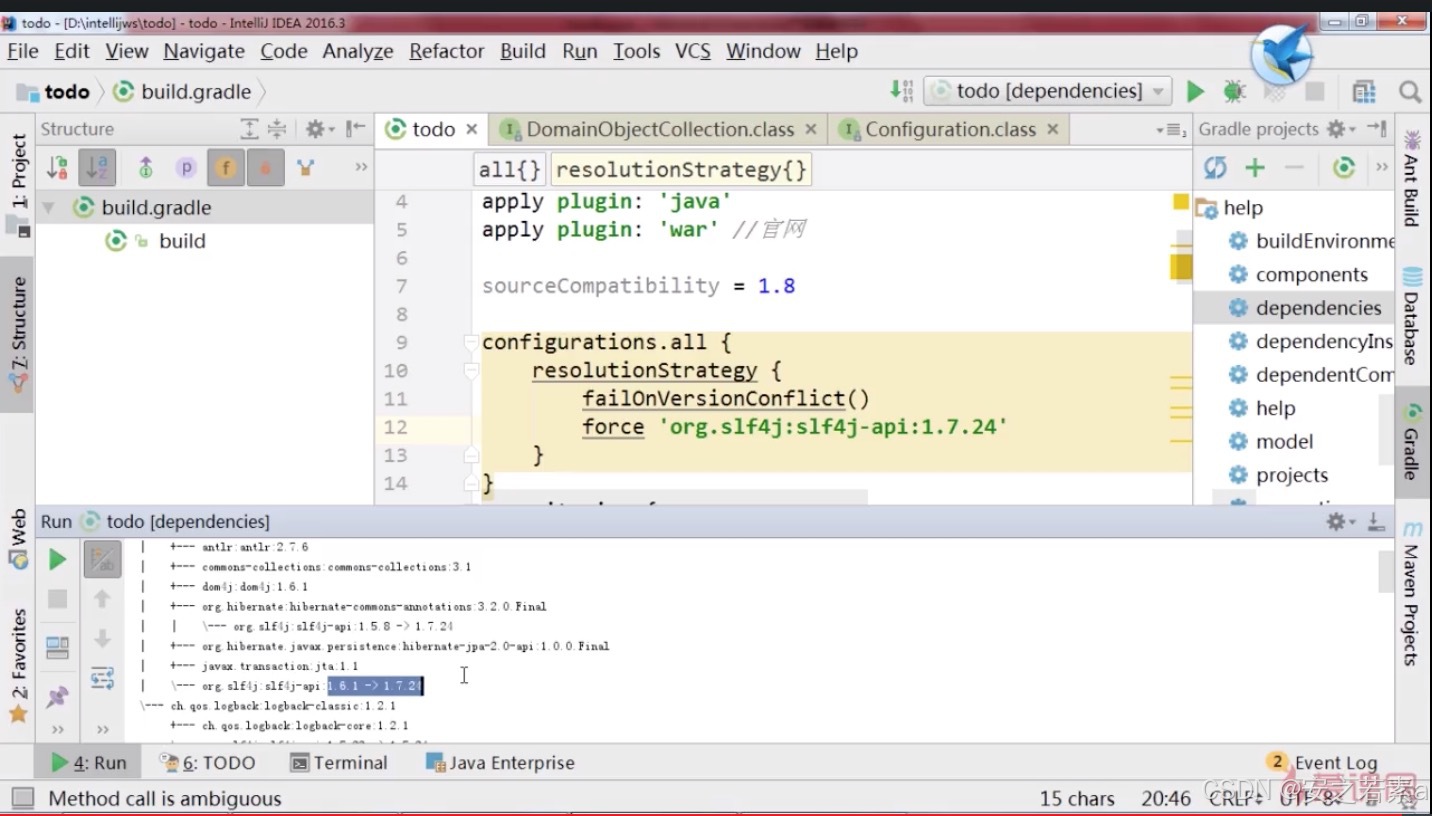Open the Project Structure icon in toolbar
Viewport: 1432px width, 816px height.
1364,92
